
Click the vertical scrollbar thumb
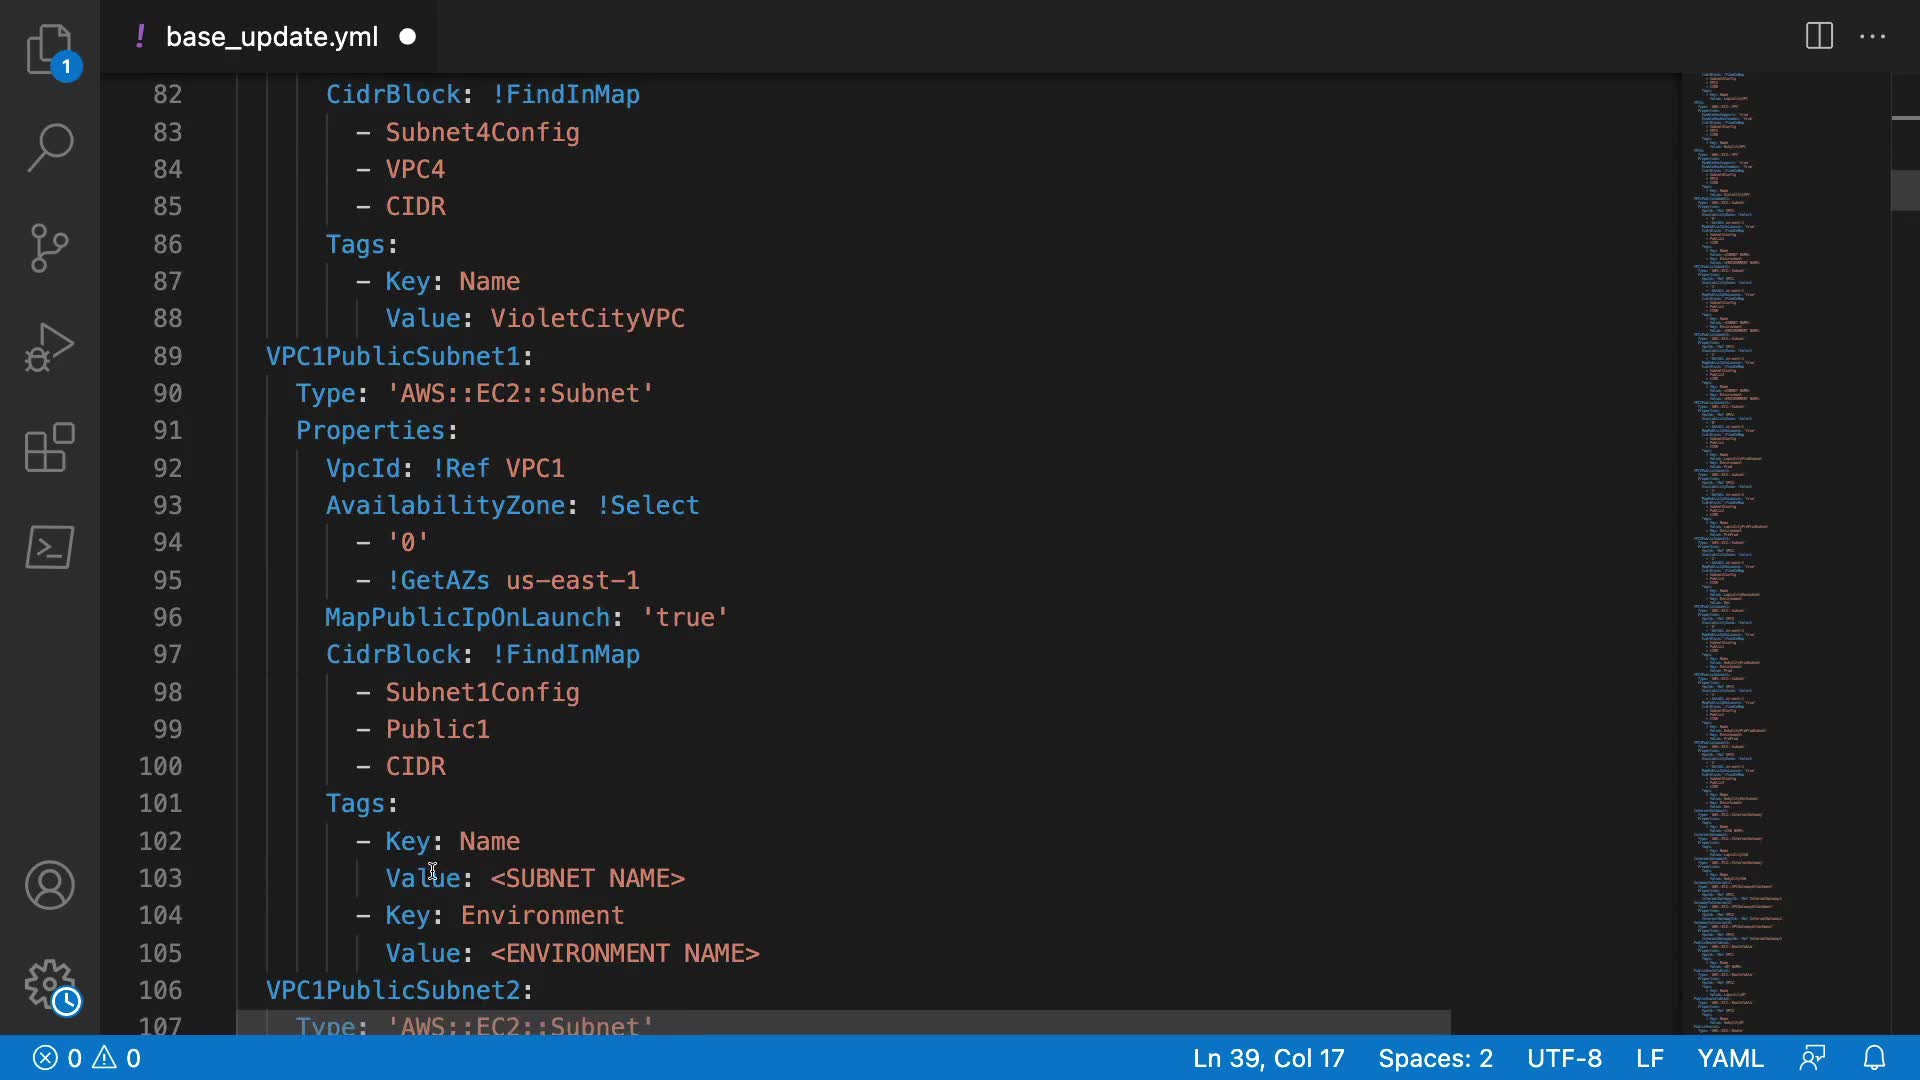pos(1905,190)
